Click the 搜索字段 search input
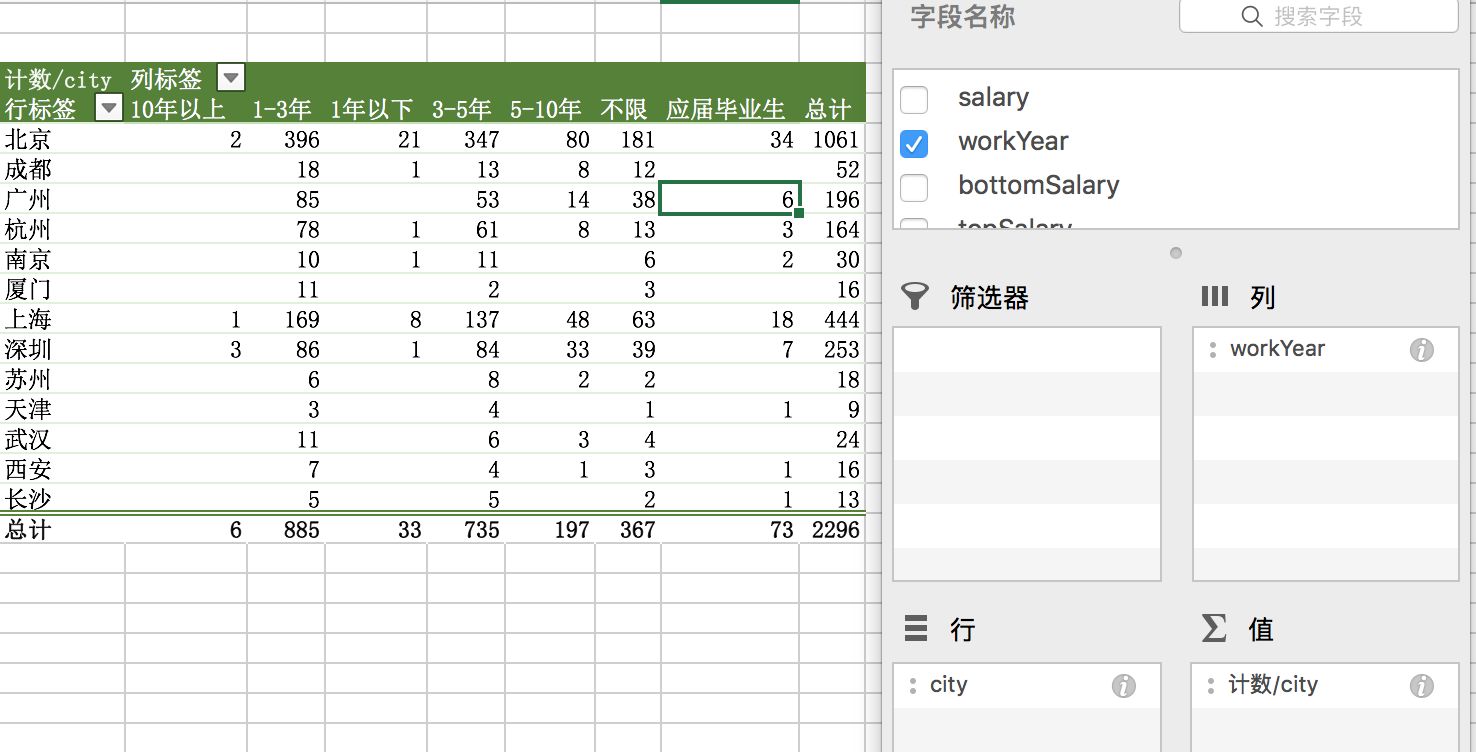1476x752 pixels. [1318, 16]
